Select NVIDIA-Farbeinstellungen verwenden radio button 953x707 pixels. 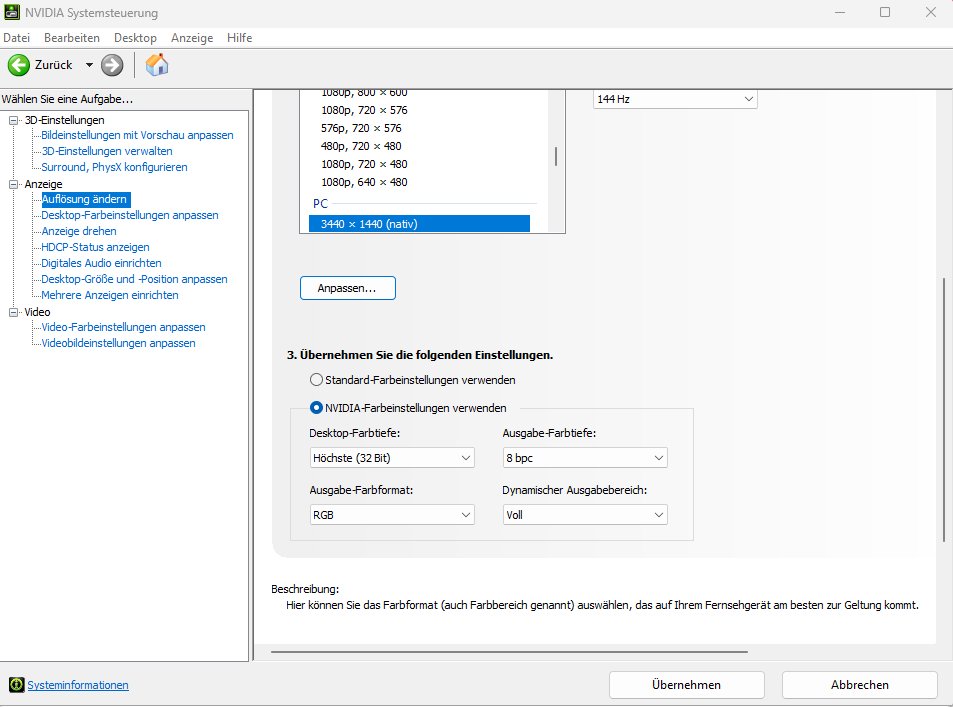(316, 408)
